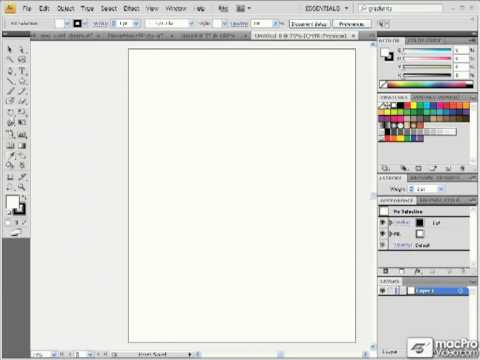This screenshot has height=360, width=480.
Task: Expand the Stroke row in Appearance panel
Action: click(x=390, y=222)
